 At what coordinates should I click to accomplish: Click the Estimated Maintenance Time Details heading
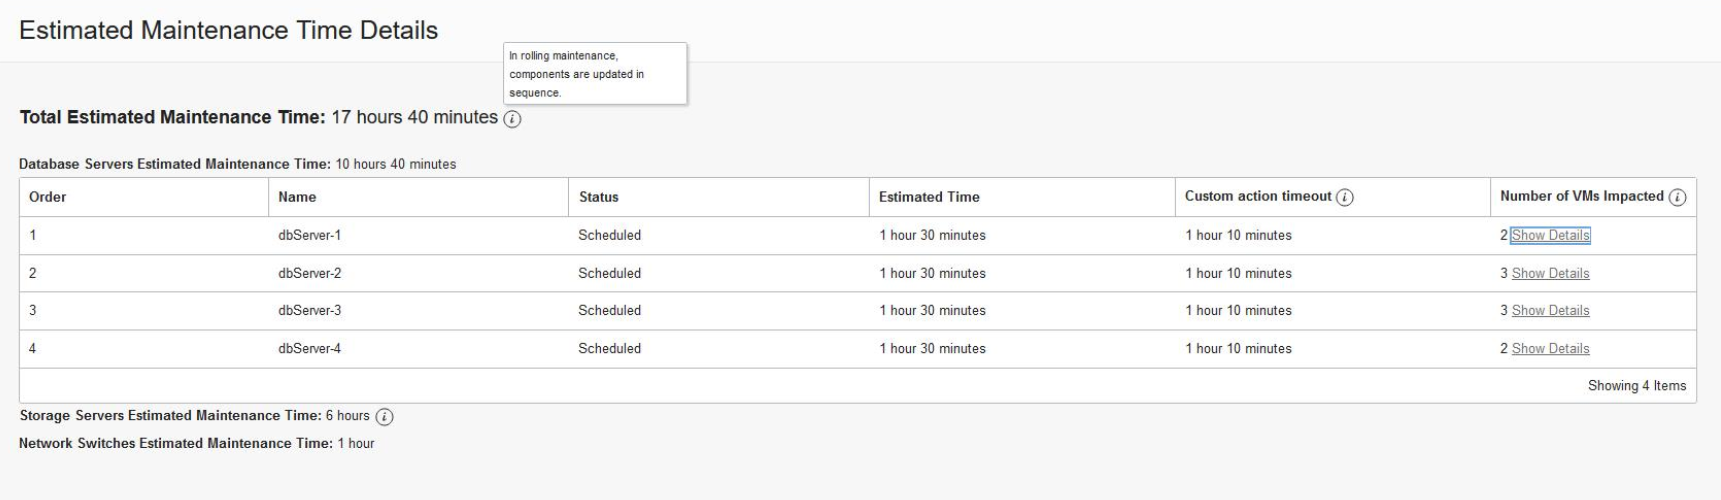point(228,30)
